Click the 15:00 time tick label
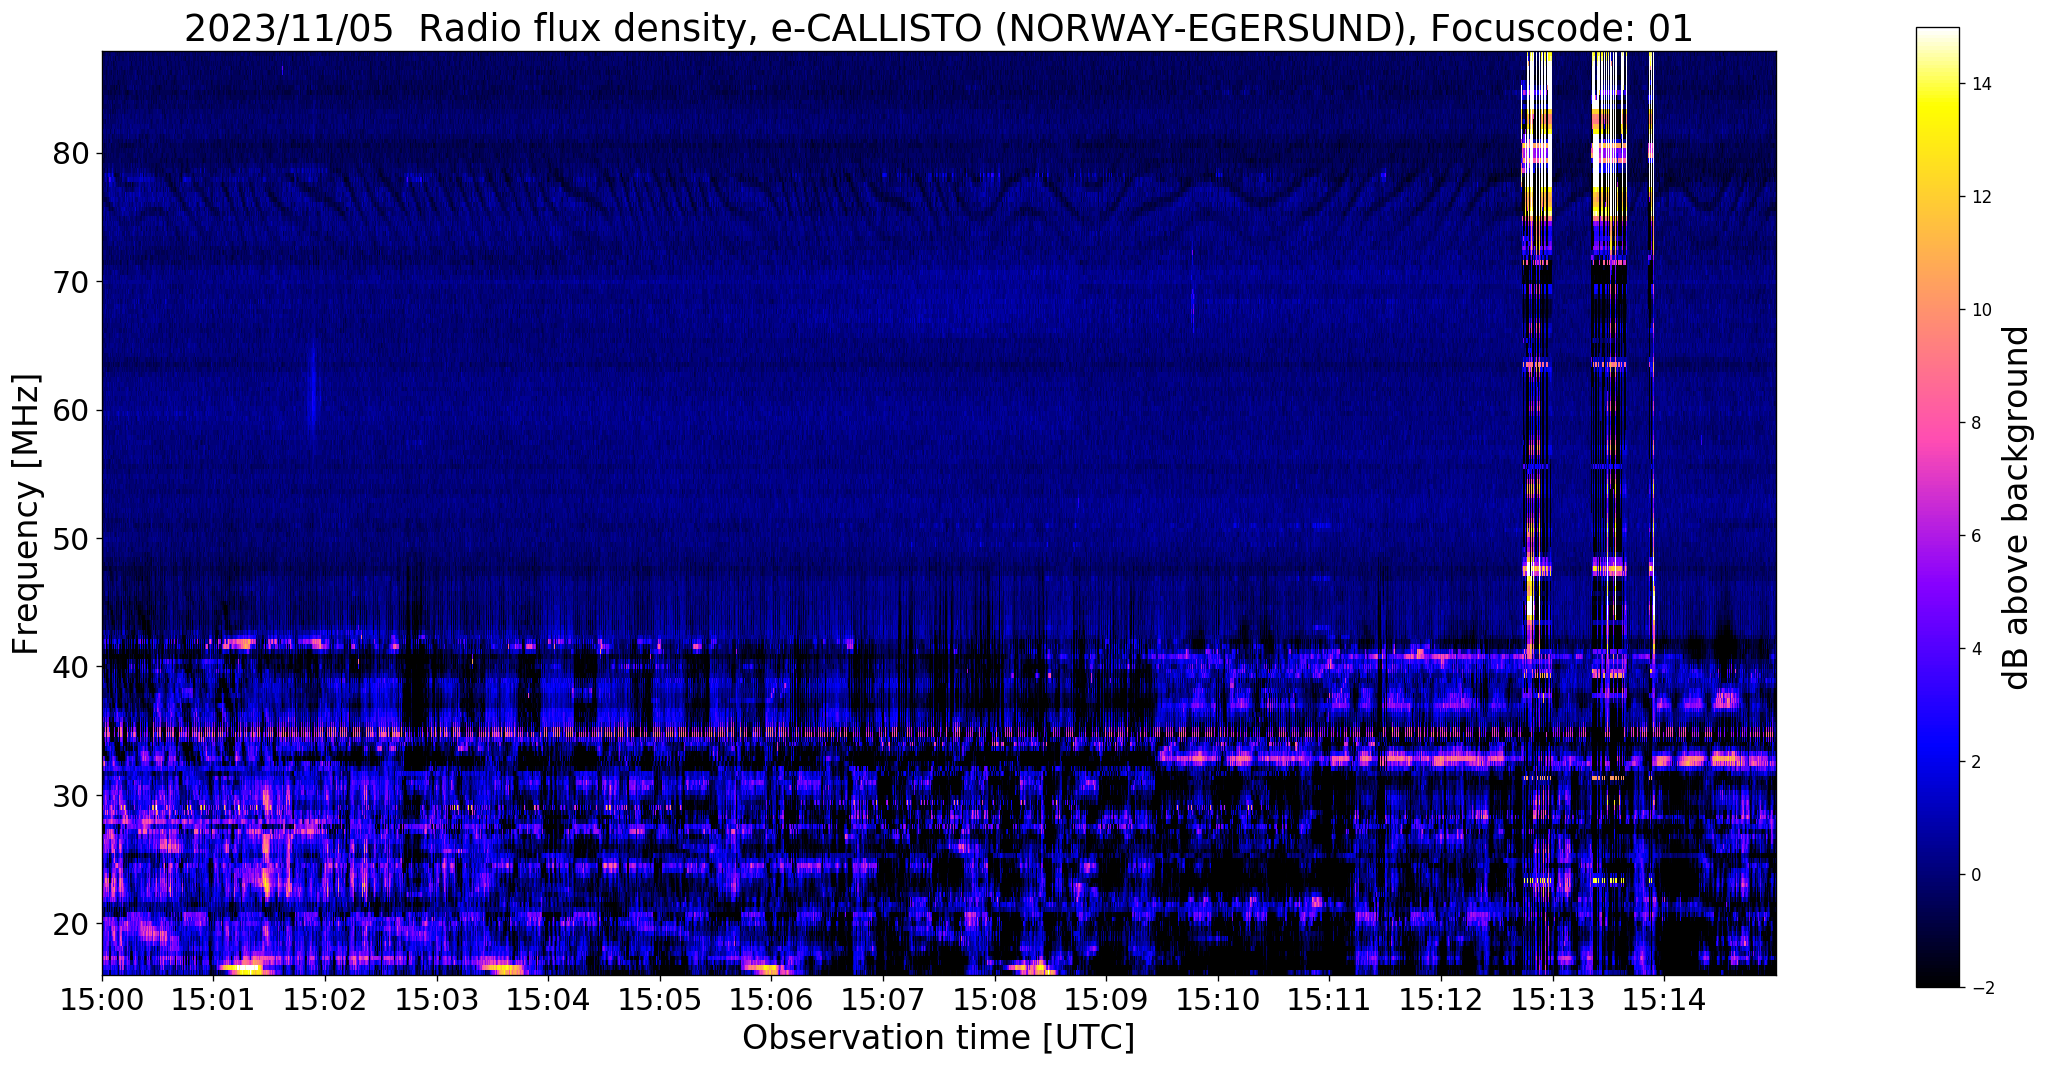2047x1067 pixels. coord(102,1000)
